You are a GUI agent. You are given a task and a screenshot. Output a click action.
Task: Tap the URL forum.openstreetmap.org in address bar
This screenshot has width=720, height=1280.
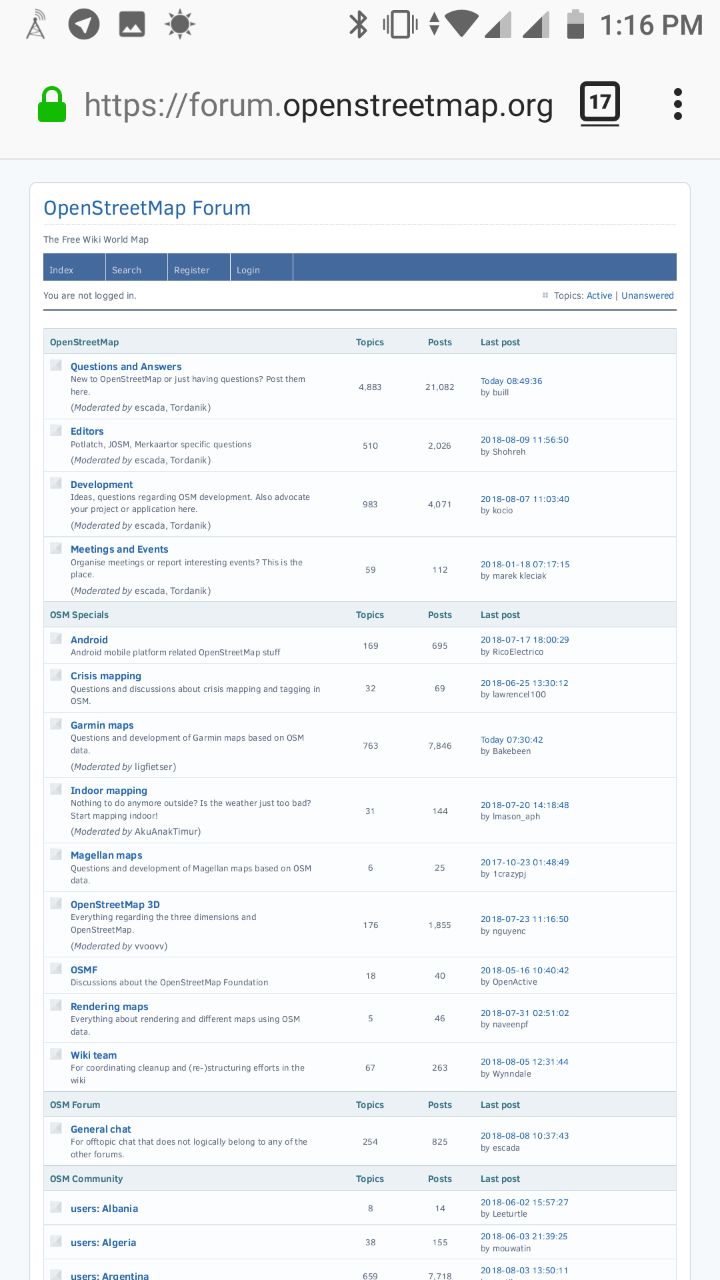(x=318, y=105)
